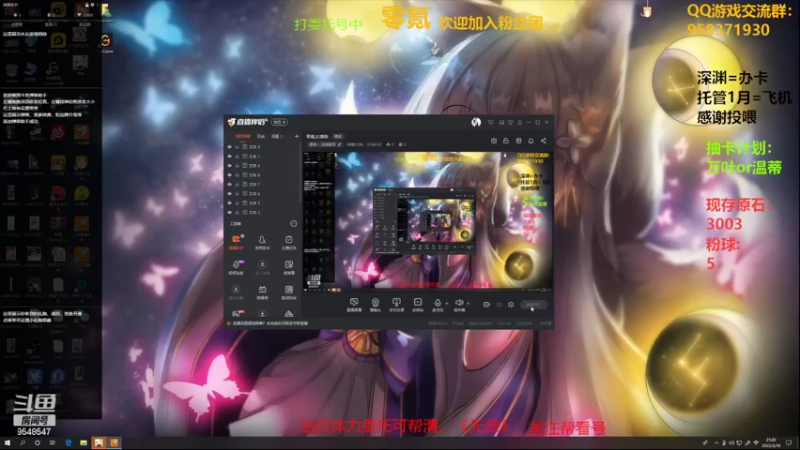Image resolution: width=800 pixels, height=450 pixels.
Task: Mute the microphone
Action: (x=437, y=305)
